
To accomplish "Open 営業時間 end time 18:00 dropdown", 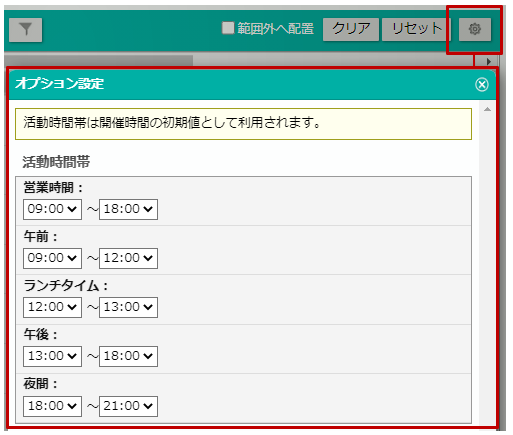I will pyautogui.click(x=128, y=209).
